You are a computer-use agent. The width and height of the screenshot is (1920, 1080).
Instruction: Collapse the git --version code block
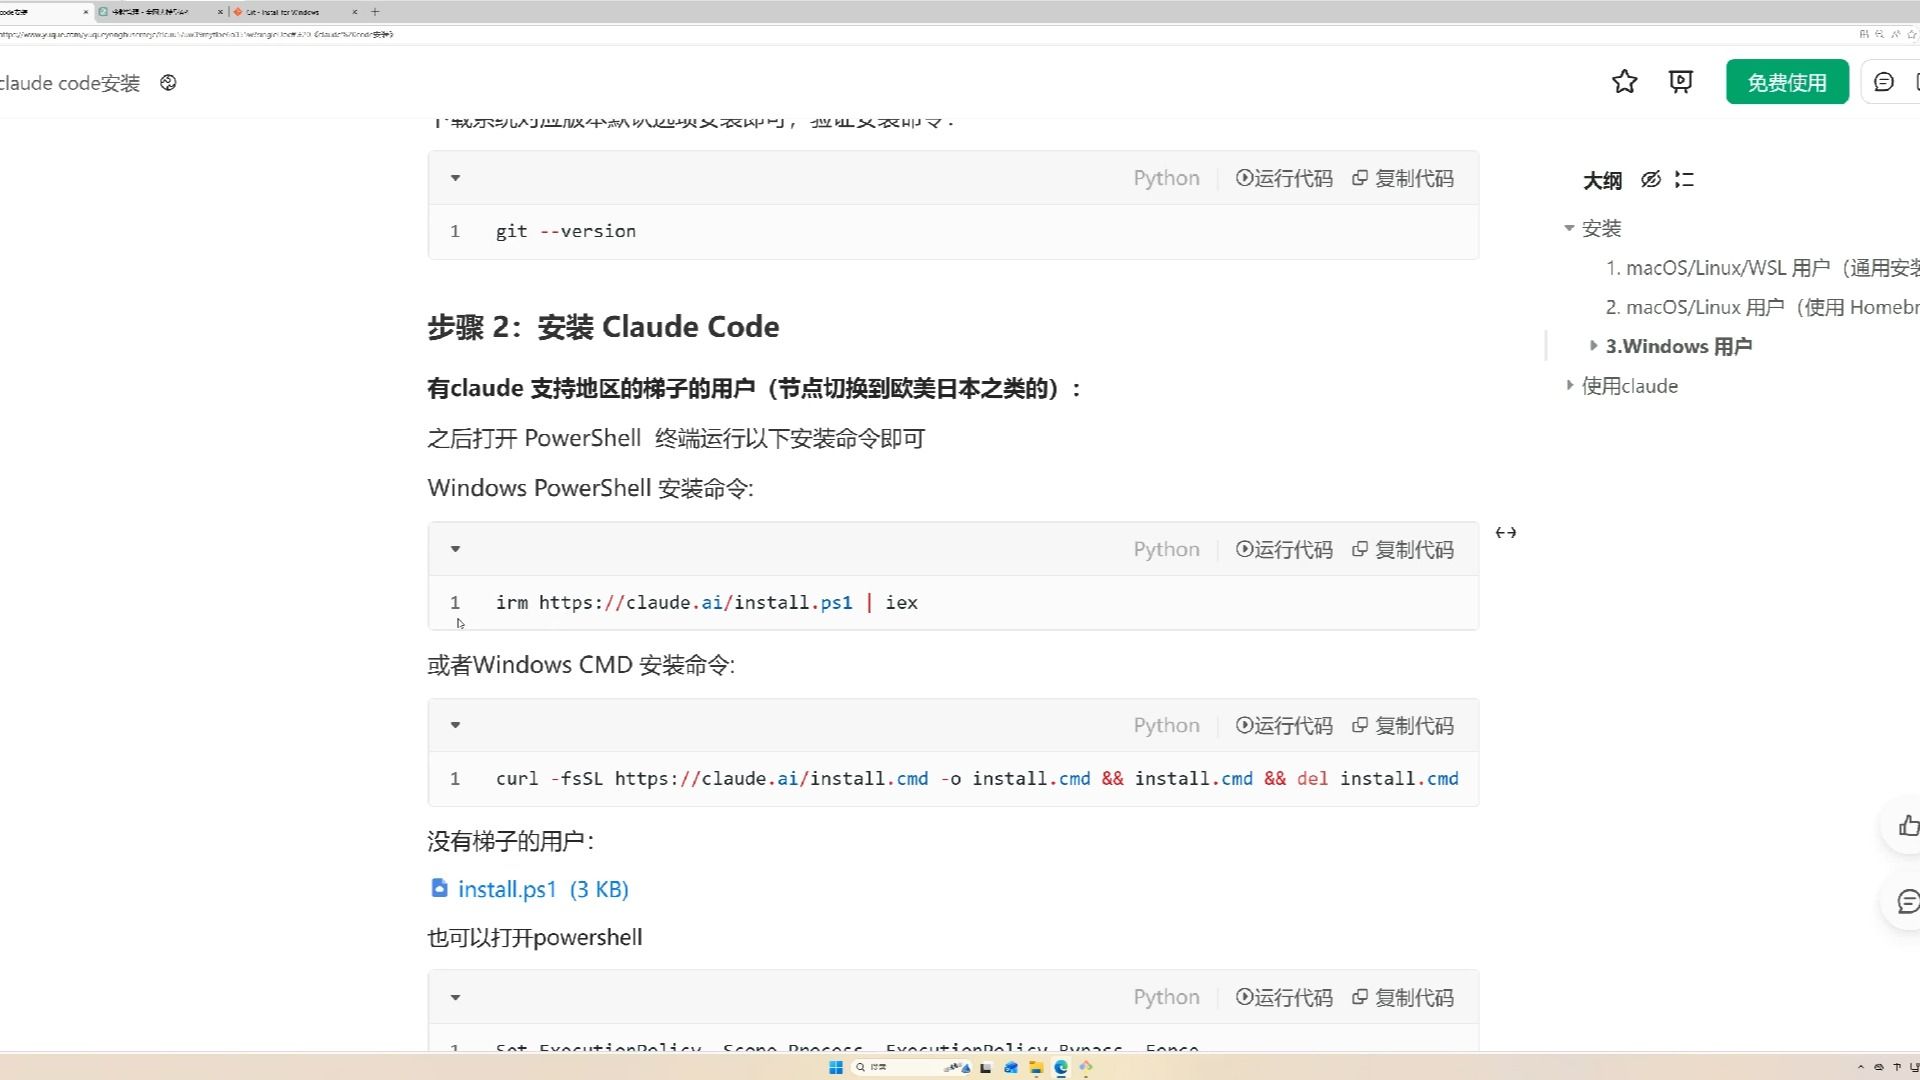pos(455,178)
